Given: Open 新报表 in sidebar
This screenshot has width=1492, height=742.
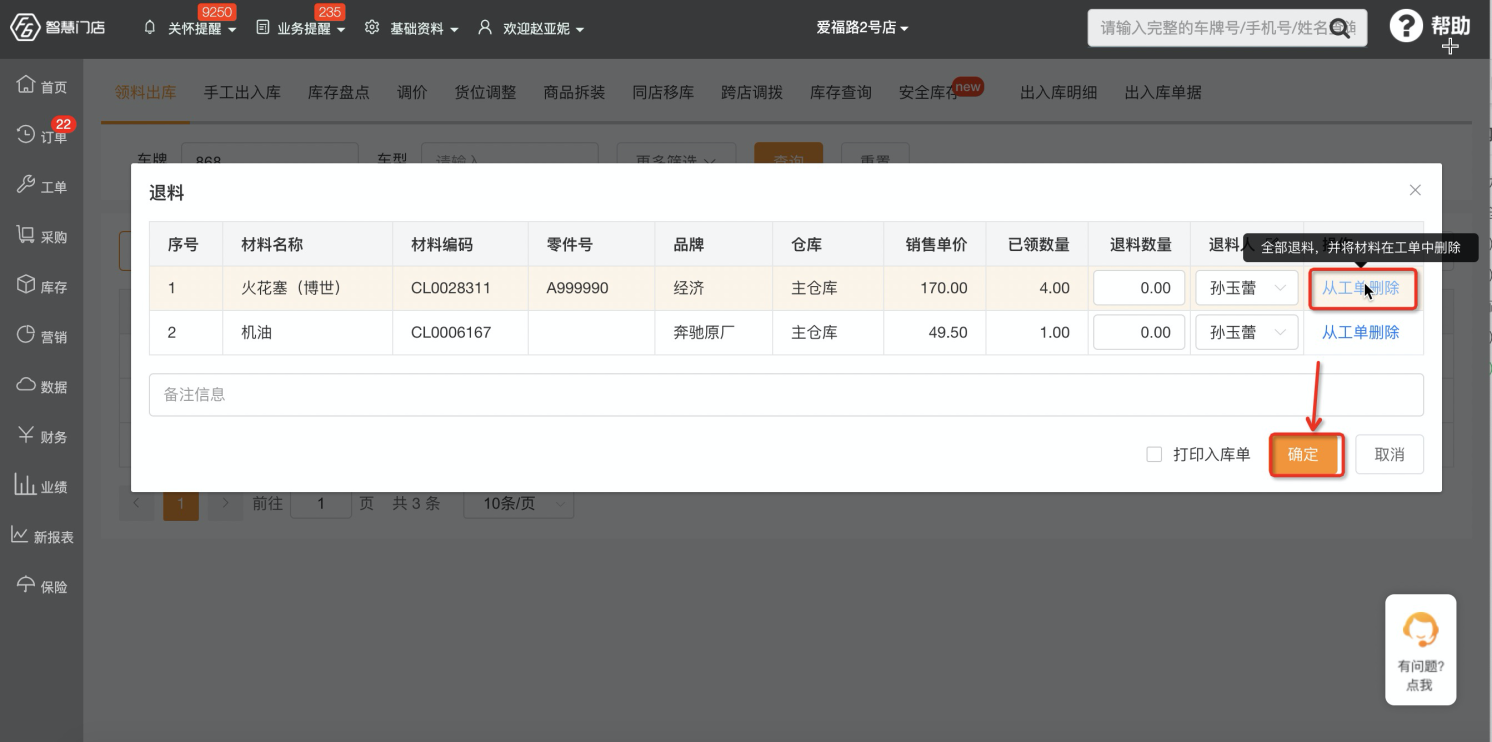Looking at the screenshot, I should pyautogui.click(x=42, y=536).
